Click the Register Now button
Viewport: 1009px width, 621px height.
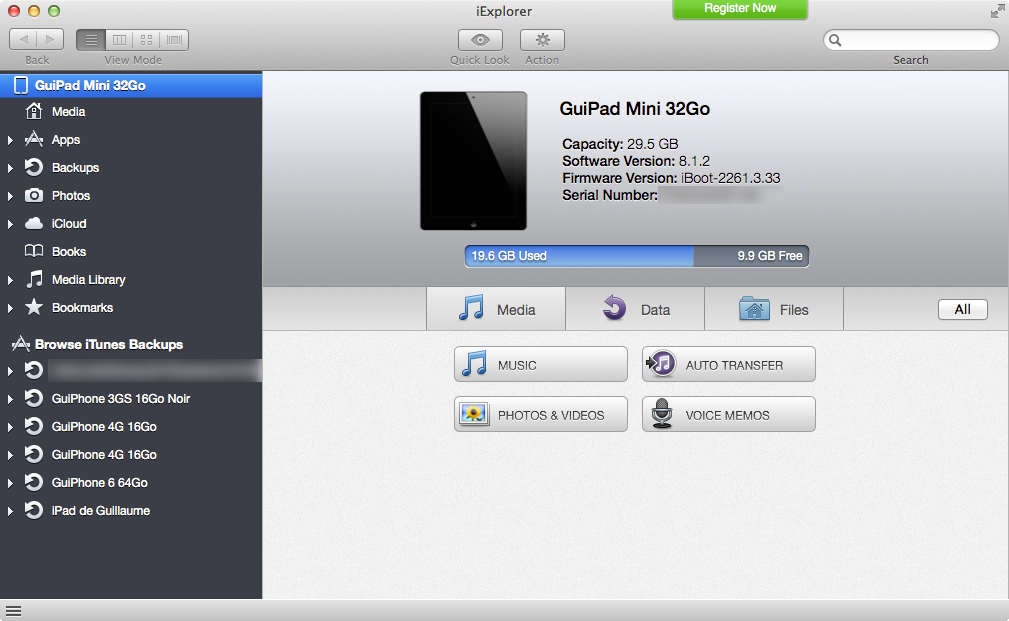740,9
